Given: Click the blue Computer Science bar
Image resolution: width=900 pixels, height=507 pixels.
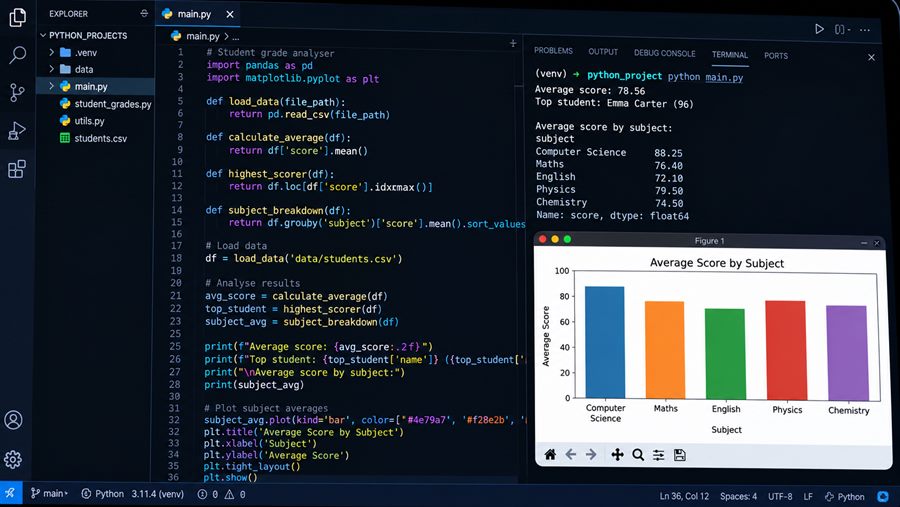Looking at the screenshot, I should tap(604, 342).
